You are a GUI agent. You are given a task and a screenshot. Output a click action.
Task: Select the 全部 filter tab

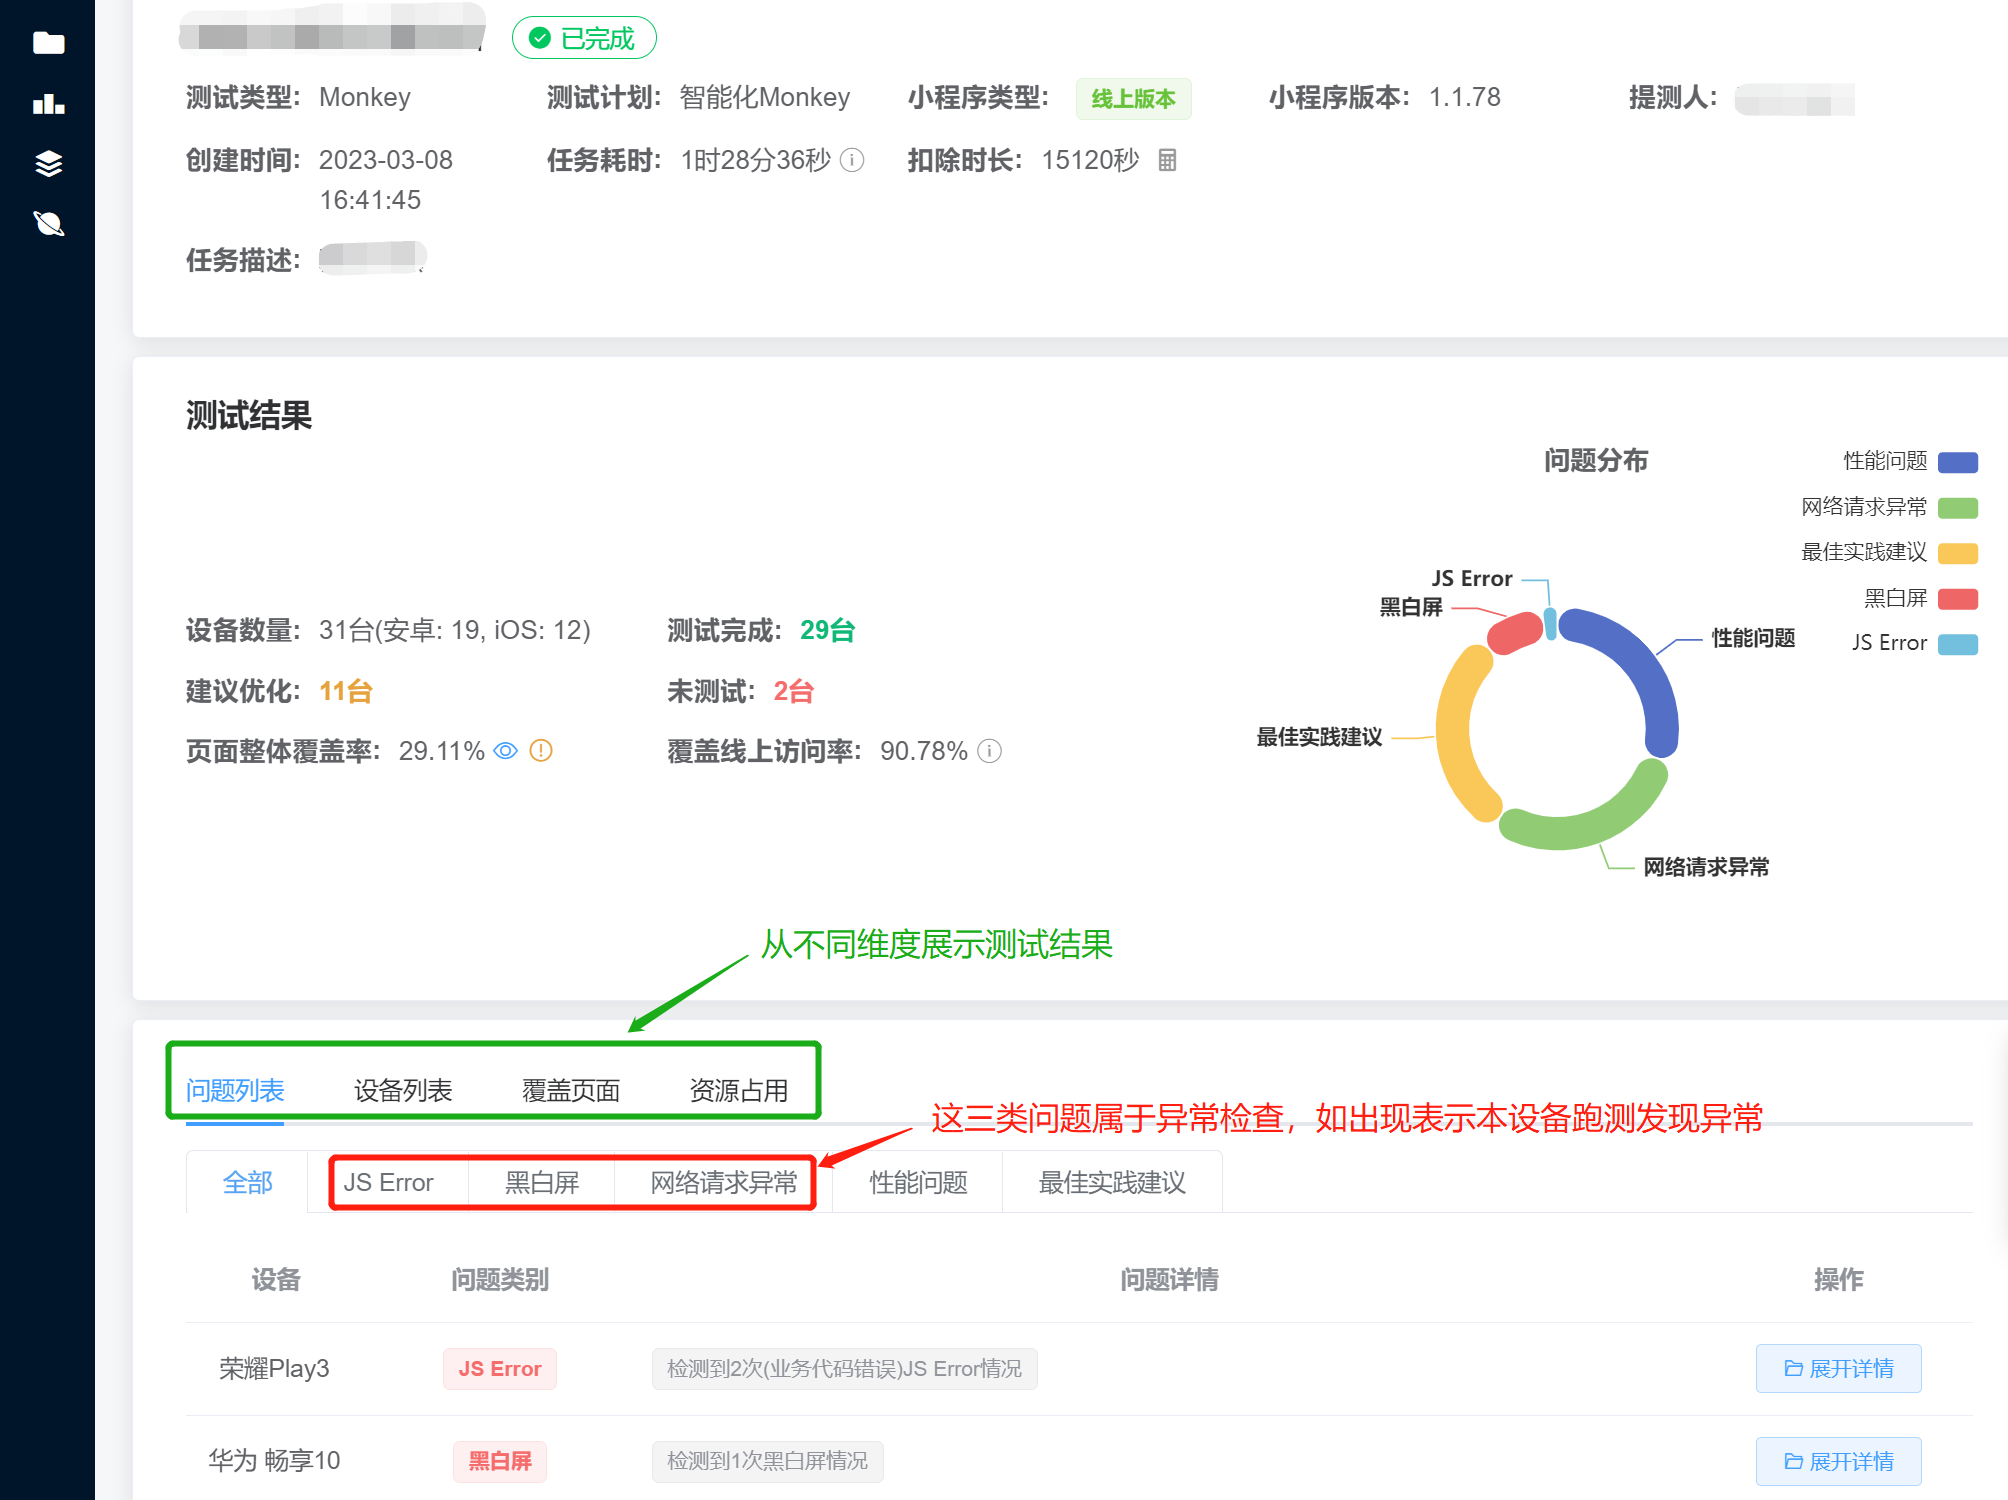[247, 1182]
